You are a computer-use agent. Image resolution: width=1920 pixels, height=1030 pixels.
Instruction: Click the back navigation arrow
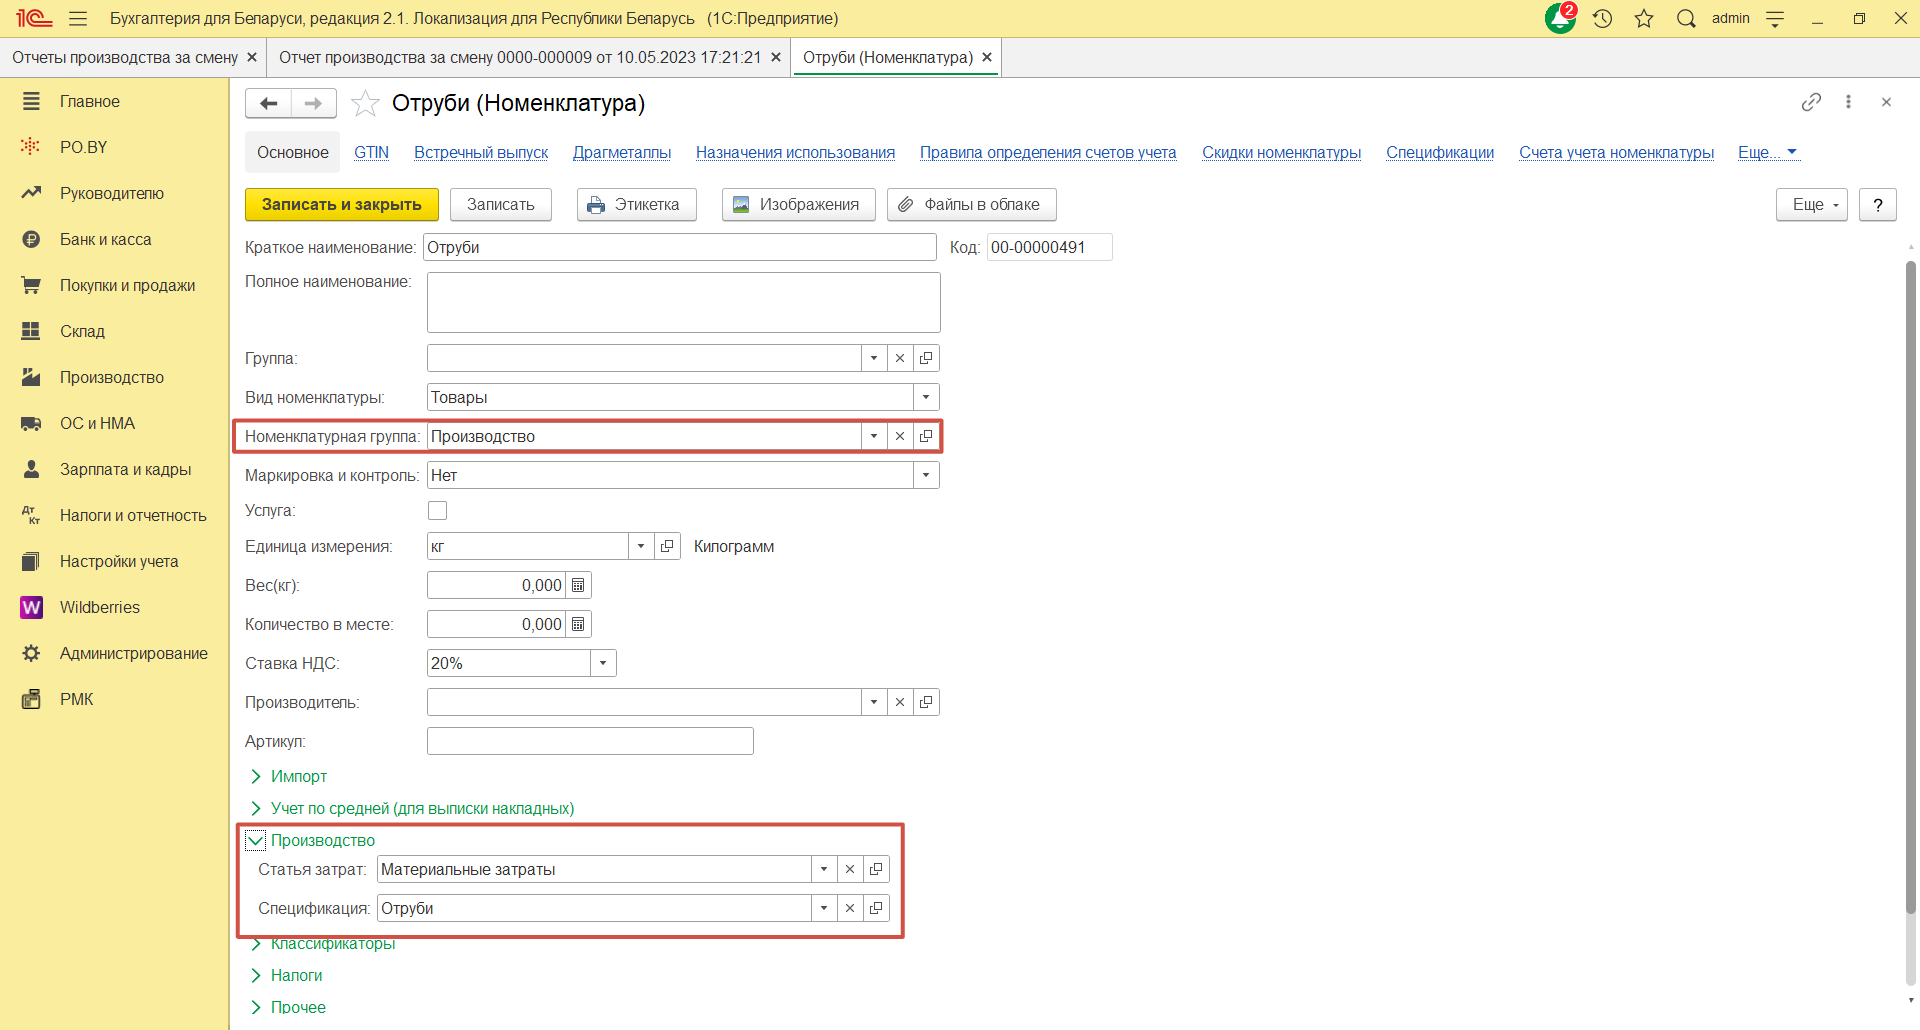(268, 103)
